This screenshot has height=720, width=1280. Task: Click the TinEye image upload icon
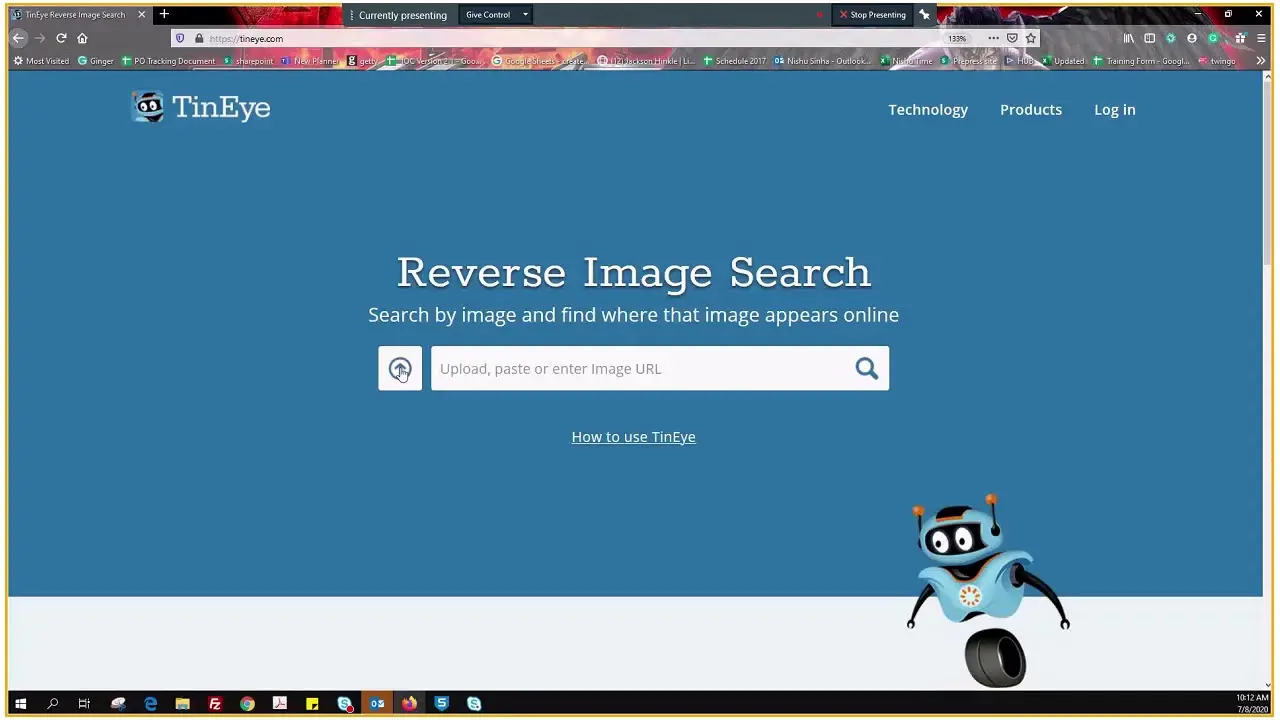400,369
